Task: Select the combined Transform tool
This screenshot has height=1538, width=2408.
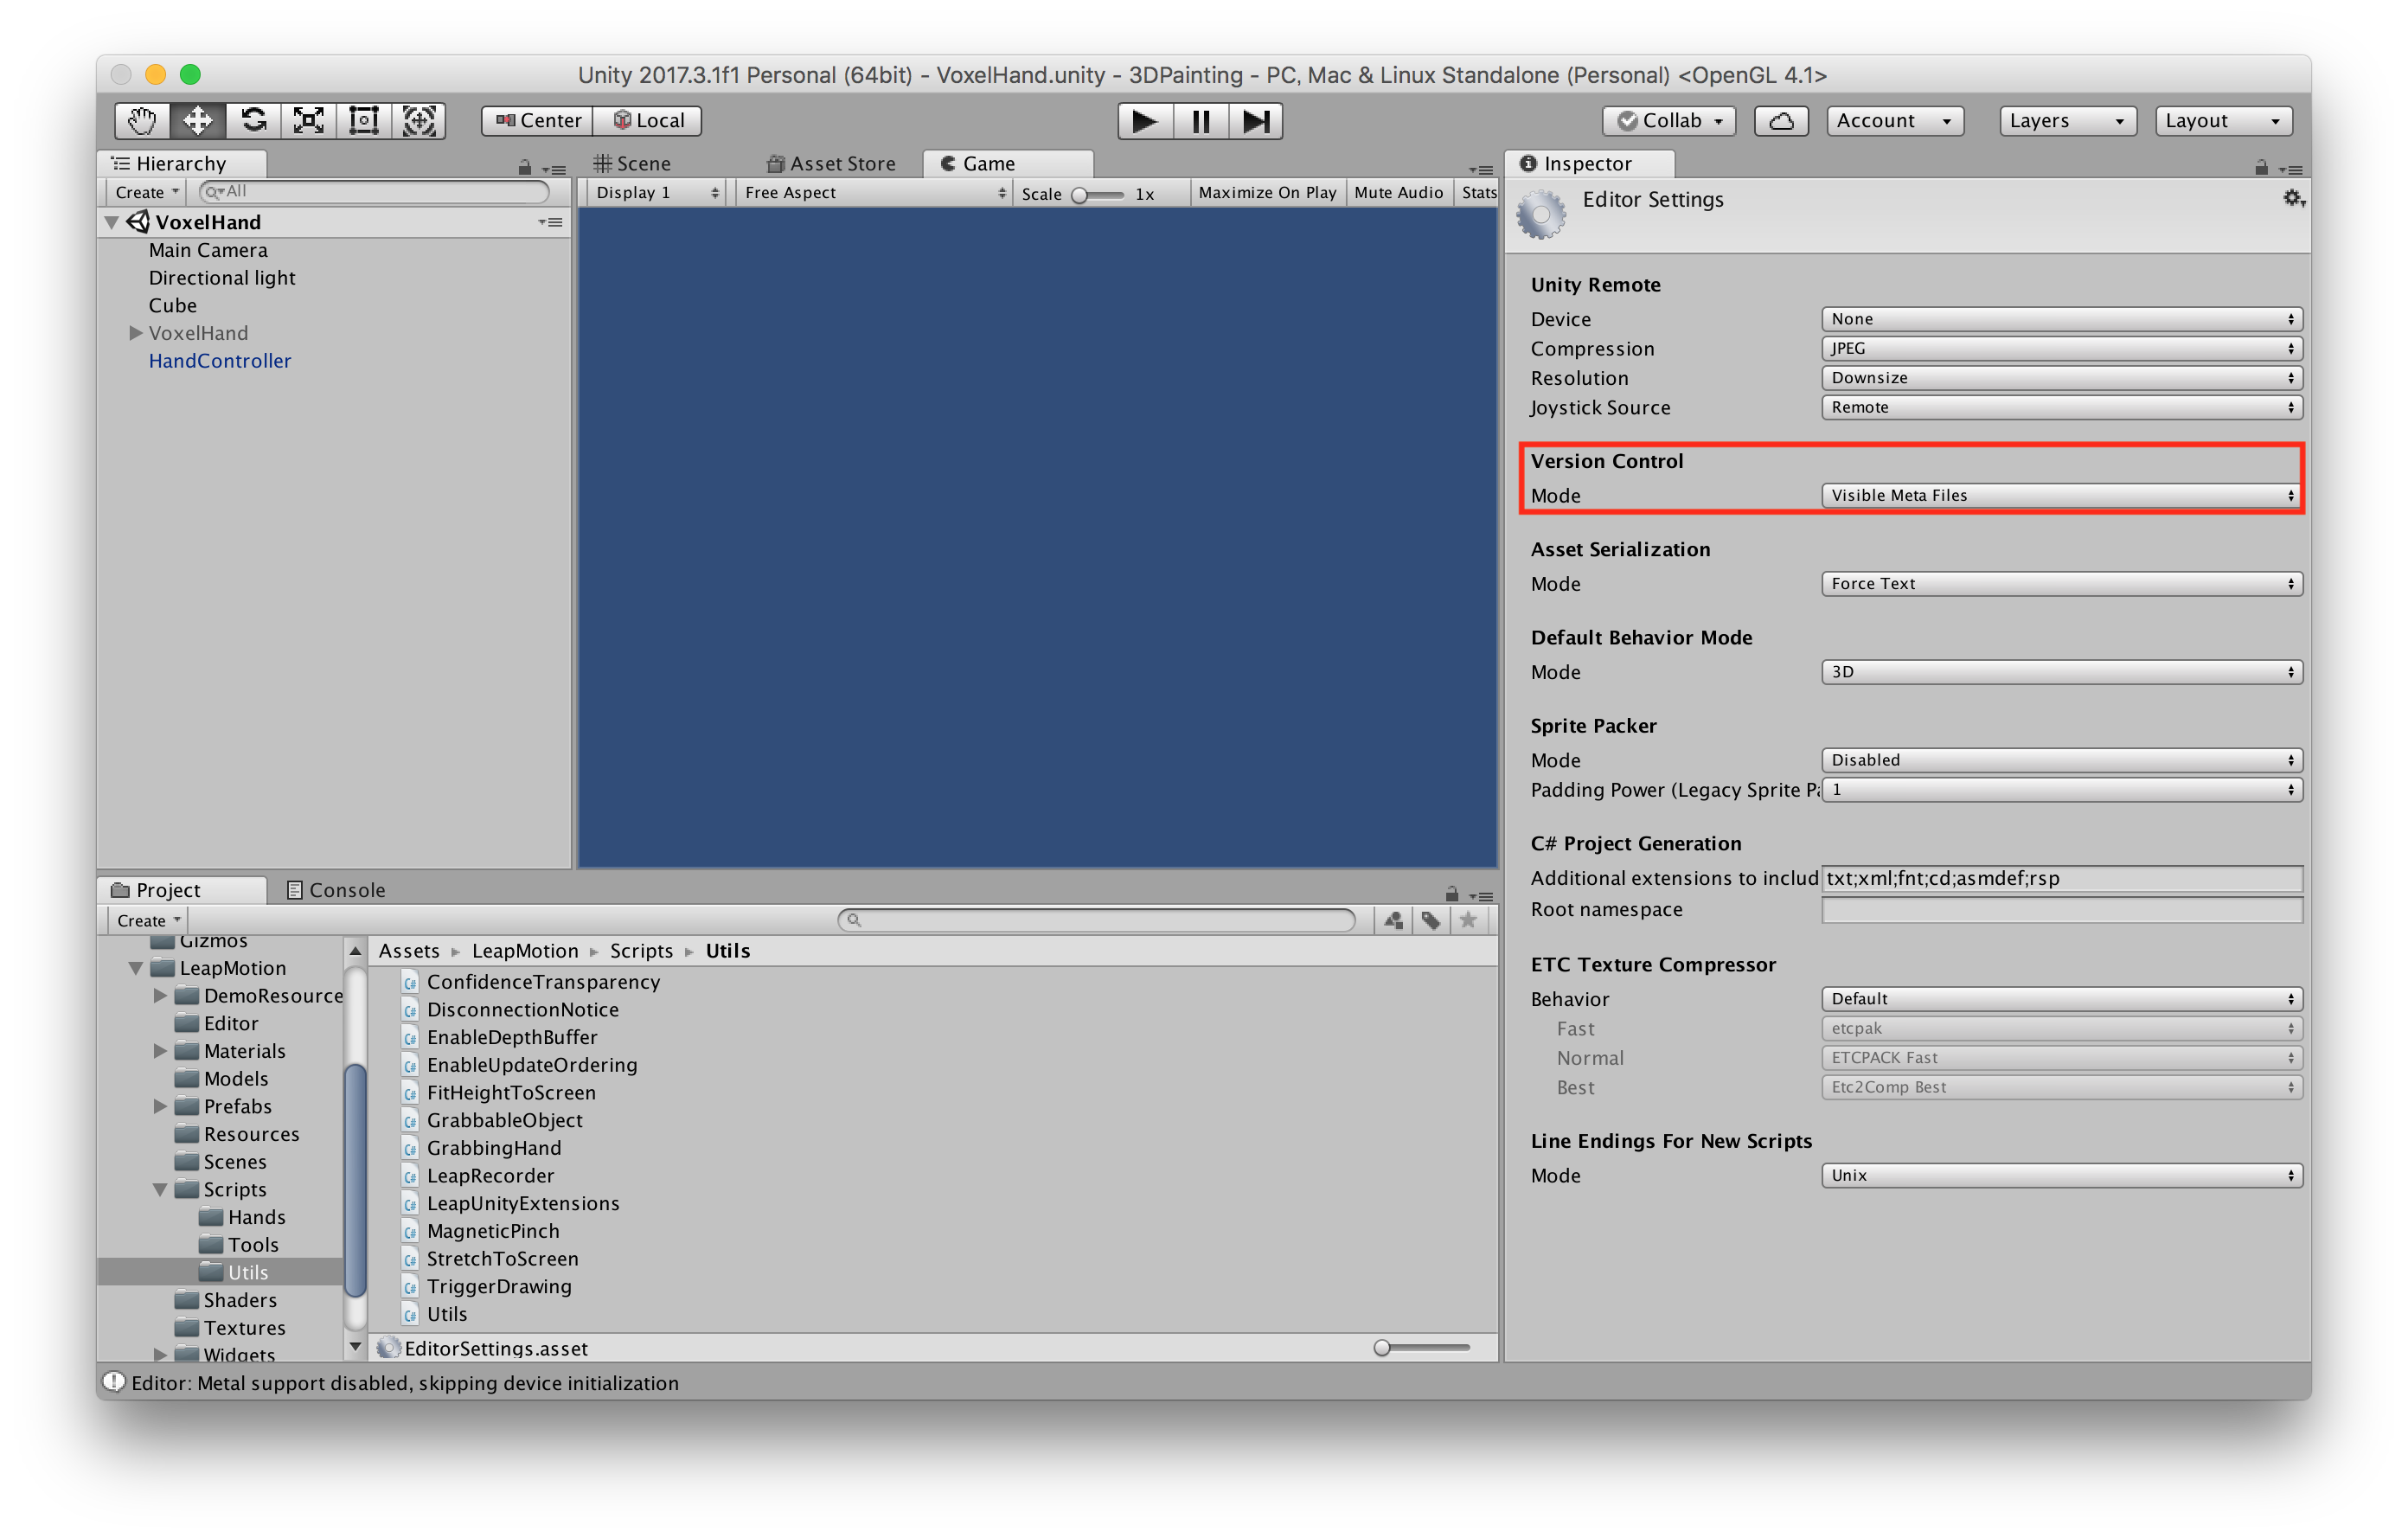Action: 418,121
